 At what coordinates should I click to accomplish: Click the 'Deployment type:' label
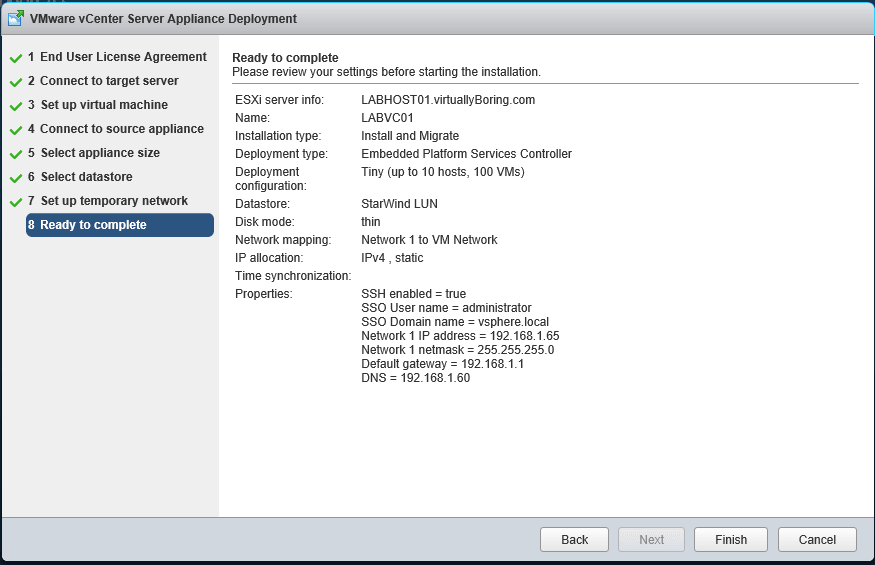[x=281, y=154]
